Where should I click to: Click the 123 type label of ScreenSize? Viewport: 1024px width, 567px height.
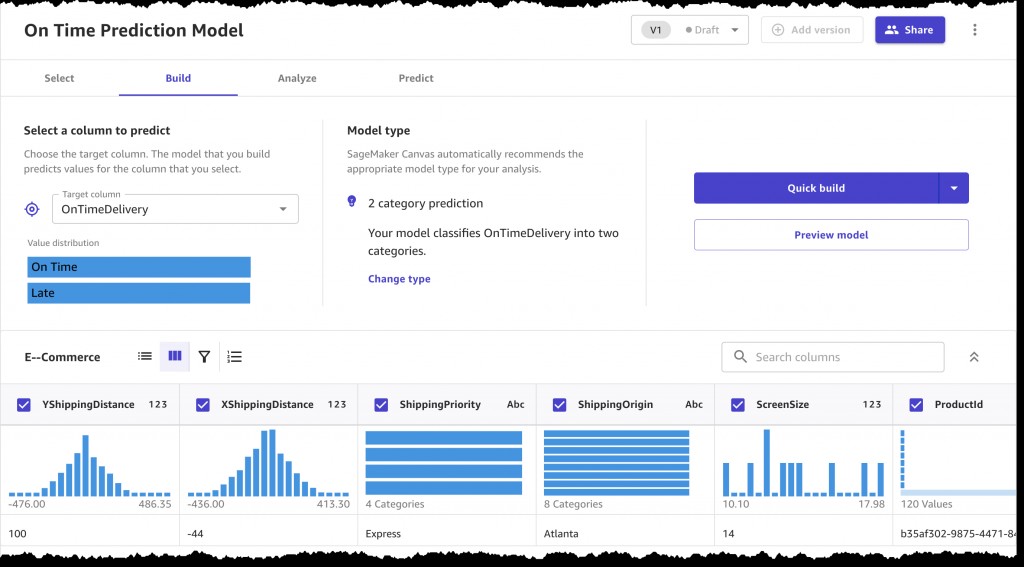[x=872, y=404]
